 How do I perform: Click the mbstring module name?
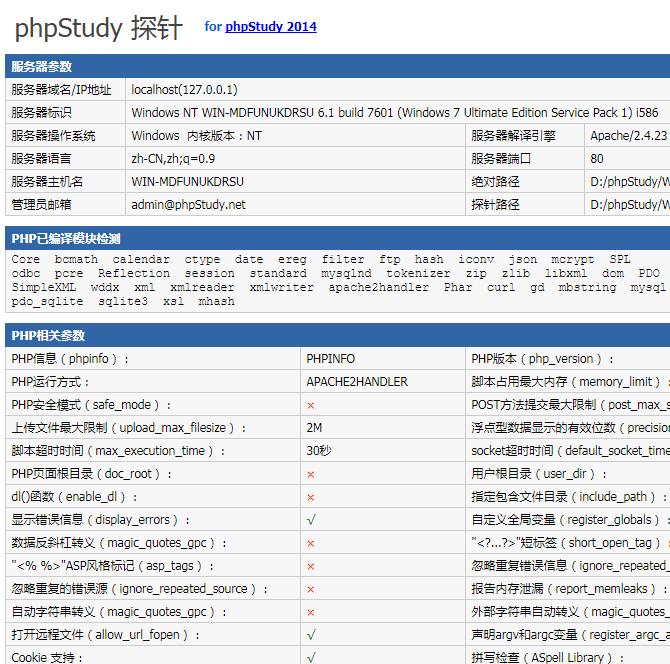(588, 287)
